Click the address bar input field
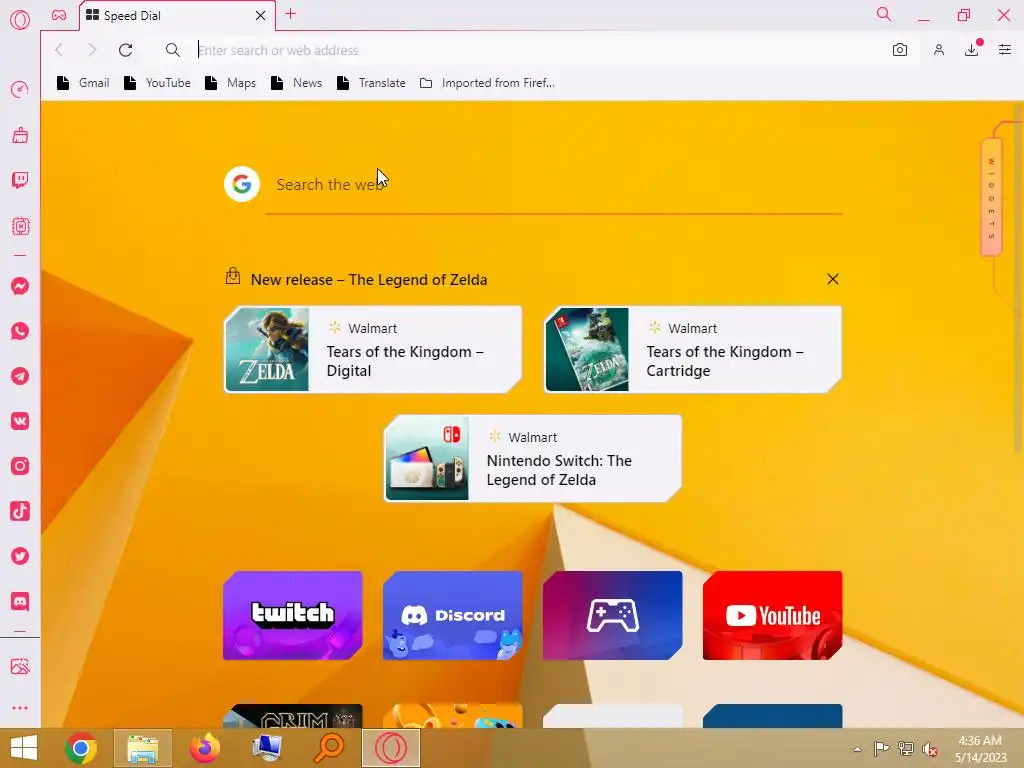The width and height of the screenshot is (1024, 768). (x=539, y=50)
